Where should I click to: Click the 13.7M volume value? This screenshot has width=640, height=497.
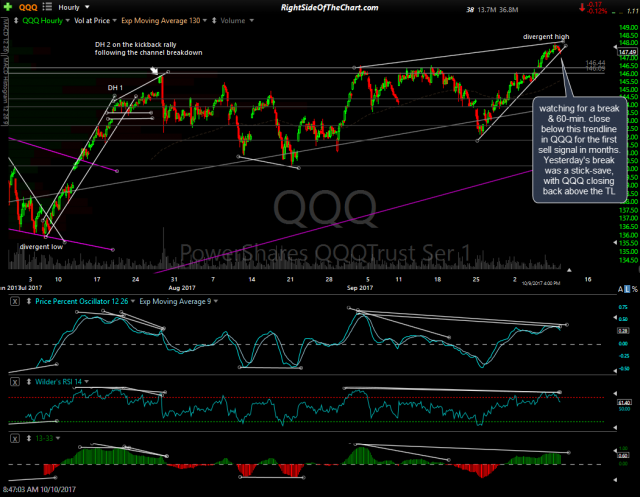coord(486,9)
